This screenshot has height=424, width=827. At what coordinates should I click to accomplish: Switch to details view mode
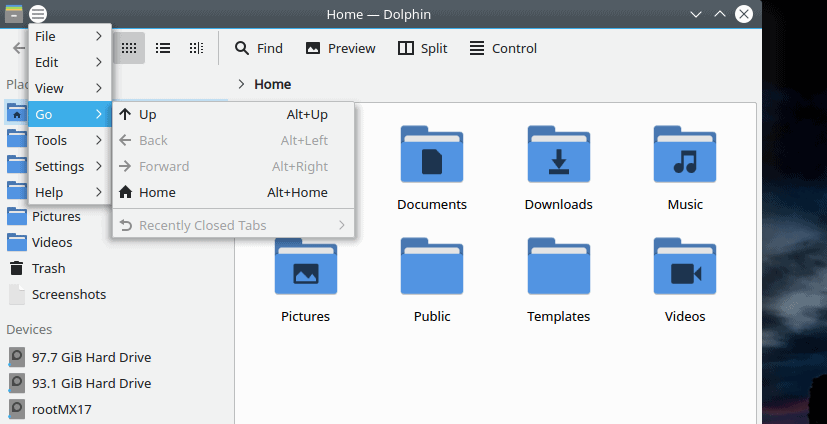click(196, 49)
